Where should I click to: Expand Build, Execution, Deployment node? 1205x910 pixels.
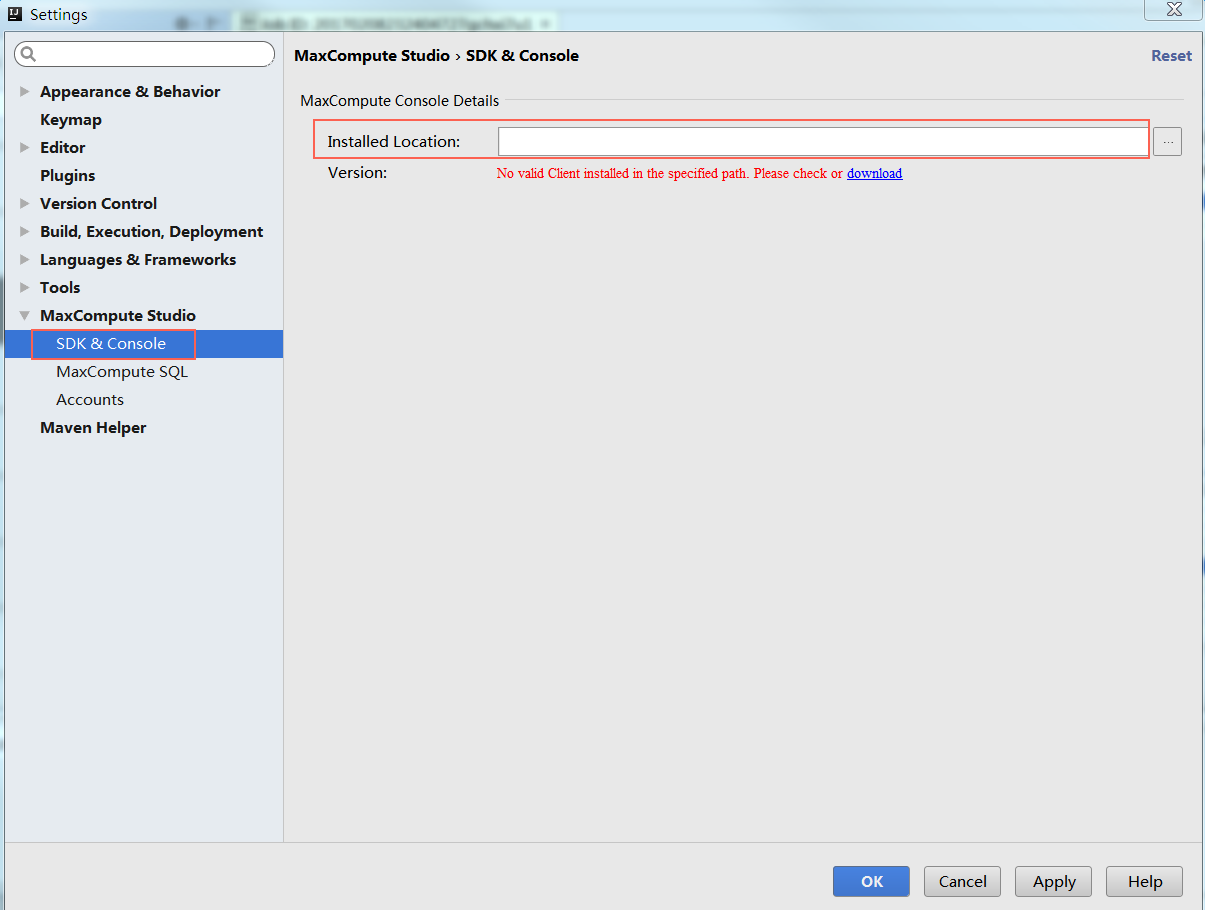point(25,232)
